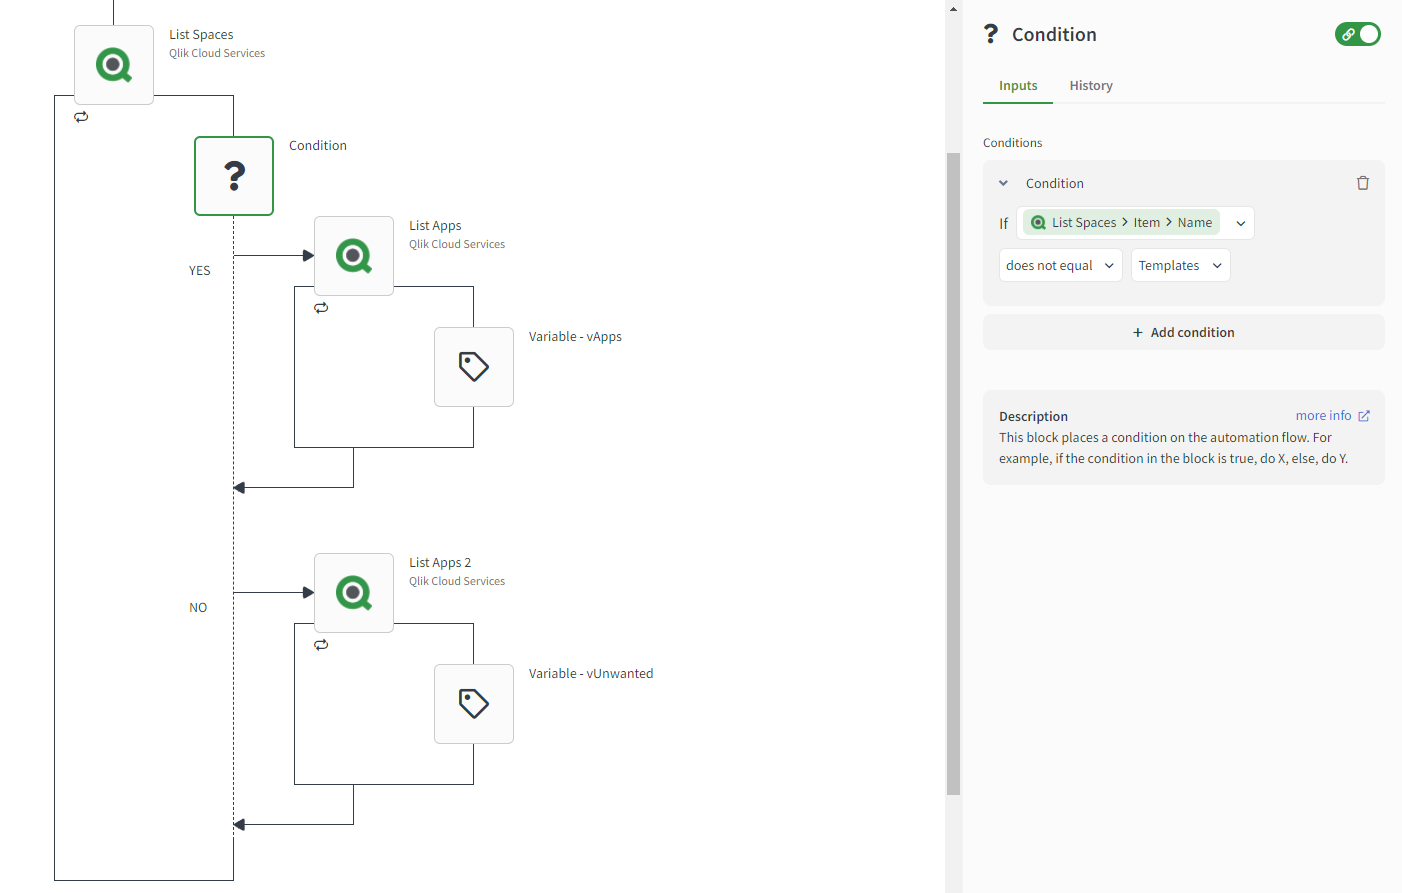The width and height of the screenshot is (1402, 893).
Task: Collapse the Condition section chevron
Action: coord(1003,183)
